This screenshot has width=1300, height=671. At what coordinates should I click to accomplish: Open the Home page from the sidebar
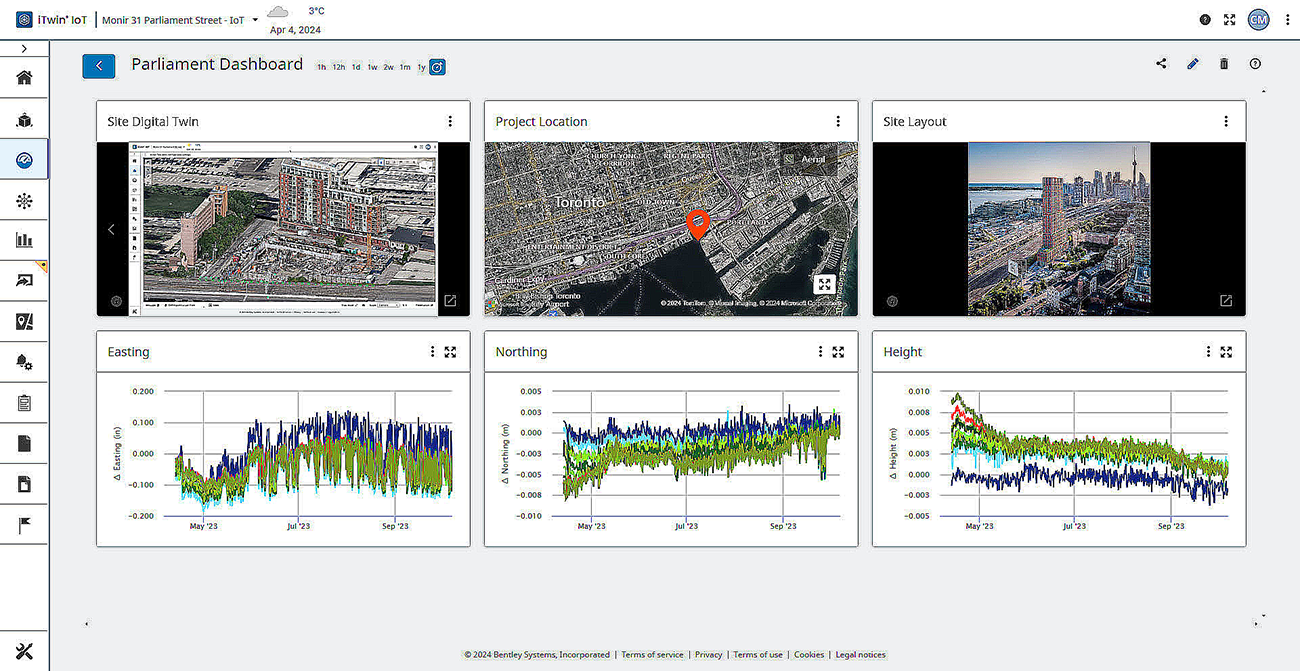pos(24,77)
